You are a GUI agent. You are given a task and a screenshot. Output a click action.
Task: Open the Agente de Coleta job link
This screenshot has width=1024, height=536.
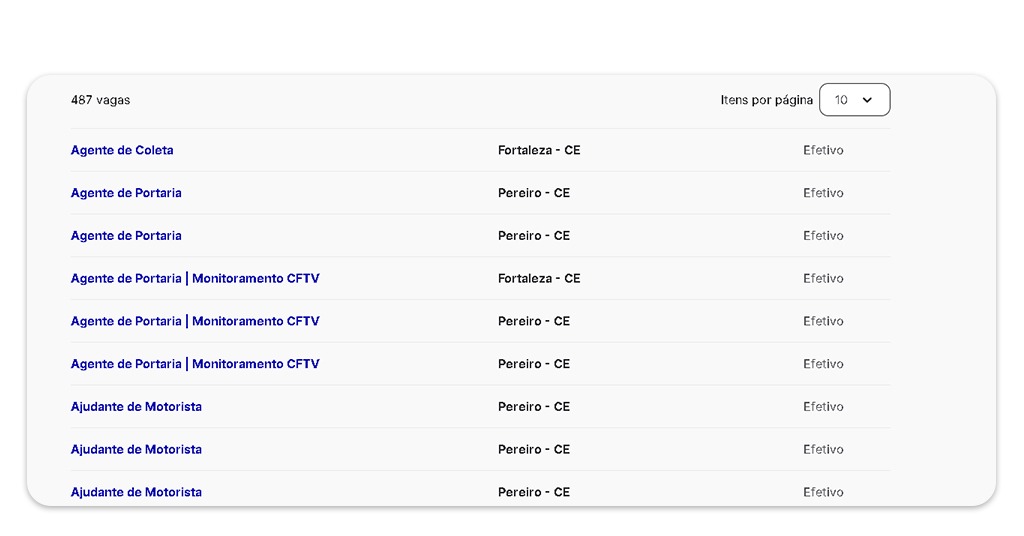122,150
